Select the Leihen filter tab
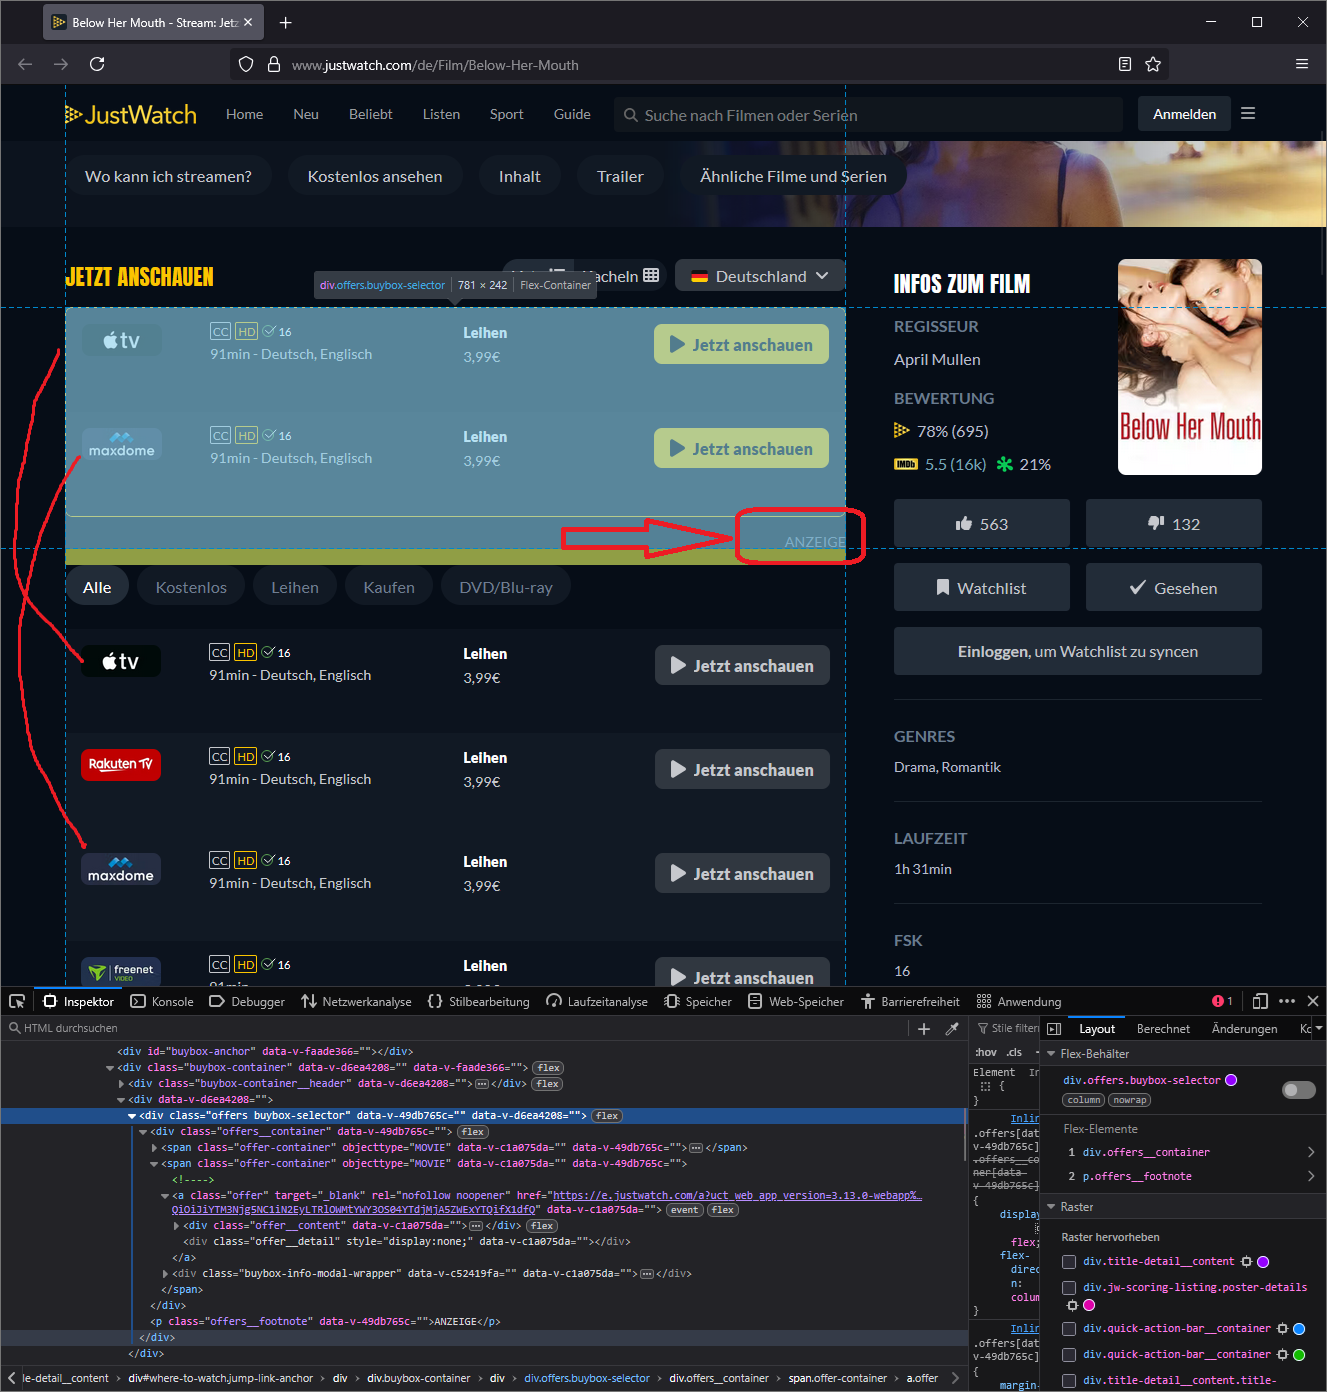Screen dimensions: 1327x1392 point(295,587)
